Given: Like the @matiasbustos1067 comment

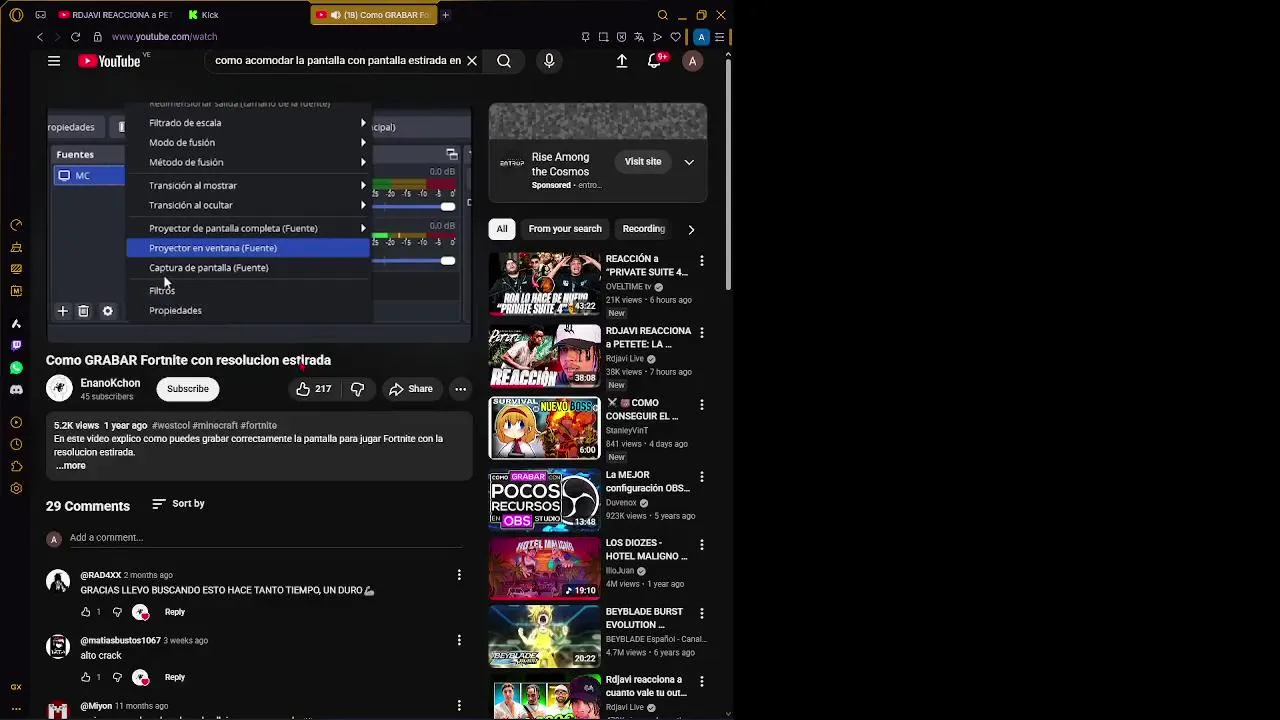Looking at the screenshot, I should pos(85,677).
